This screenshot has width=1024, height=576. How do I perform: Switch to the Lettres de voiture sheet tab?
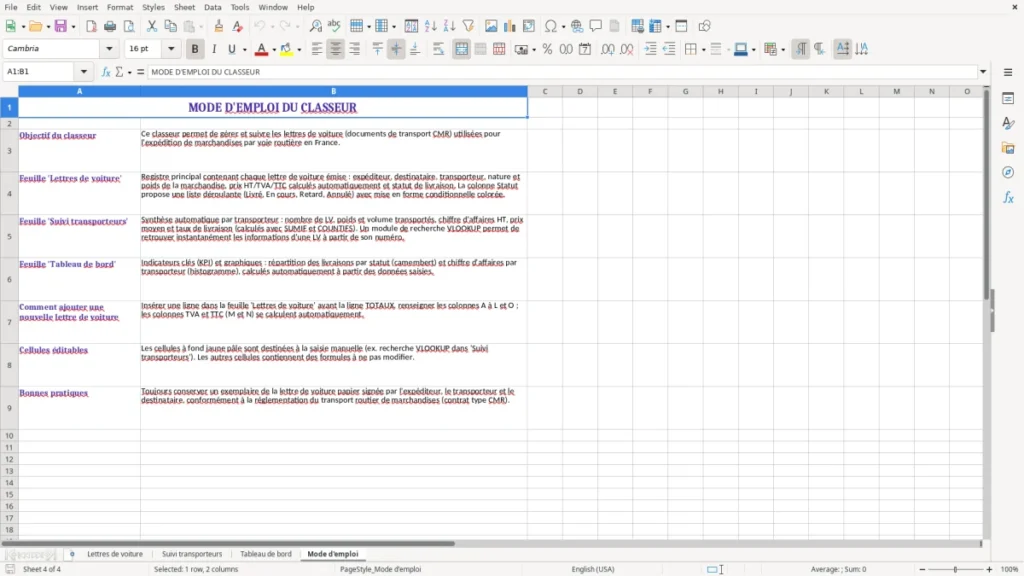115,554
